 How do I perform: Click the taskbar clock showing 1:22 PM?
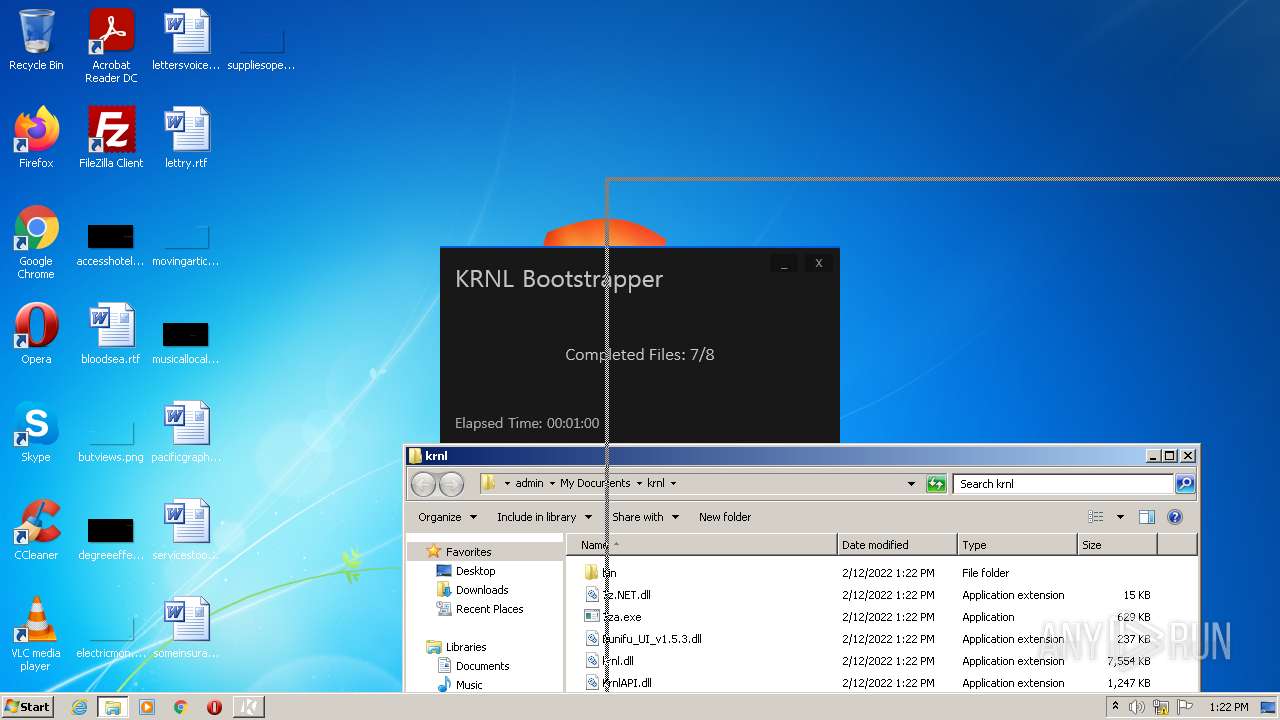(1228, 707)
